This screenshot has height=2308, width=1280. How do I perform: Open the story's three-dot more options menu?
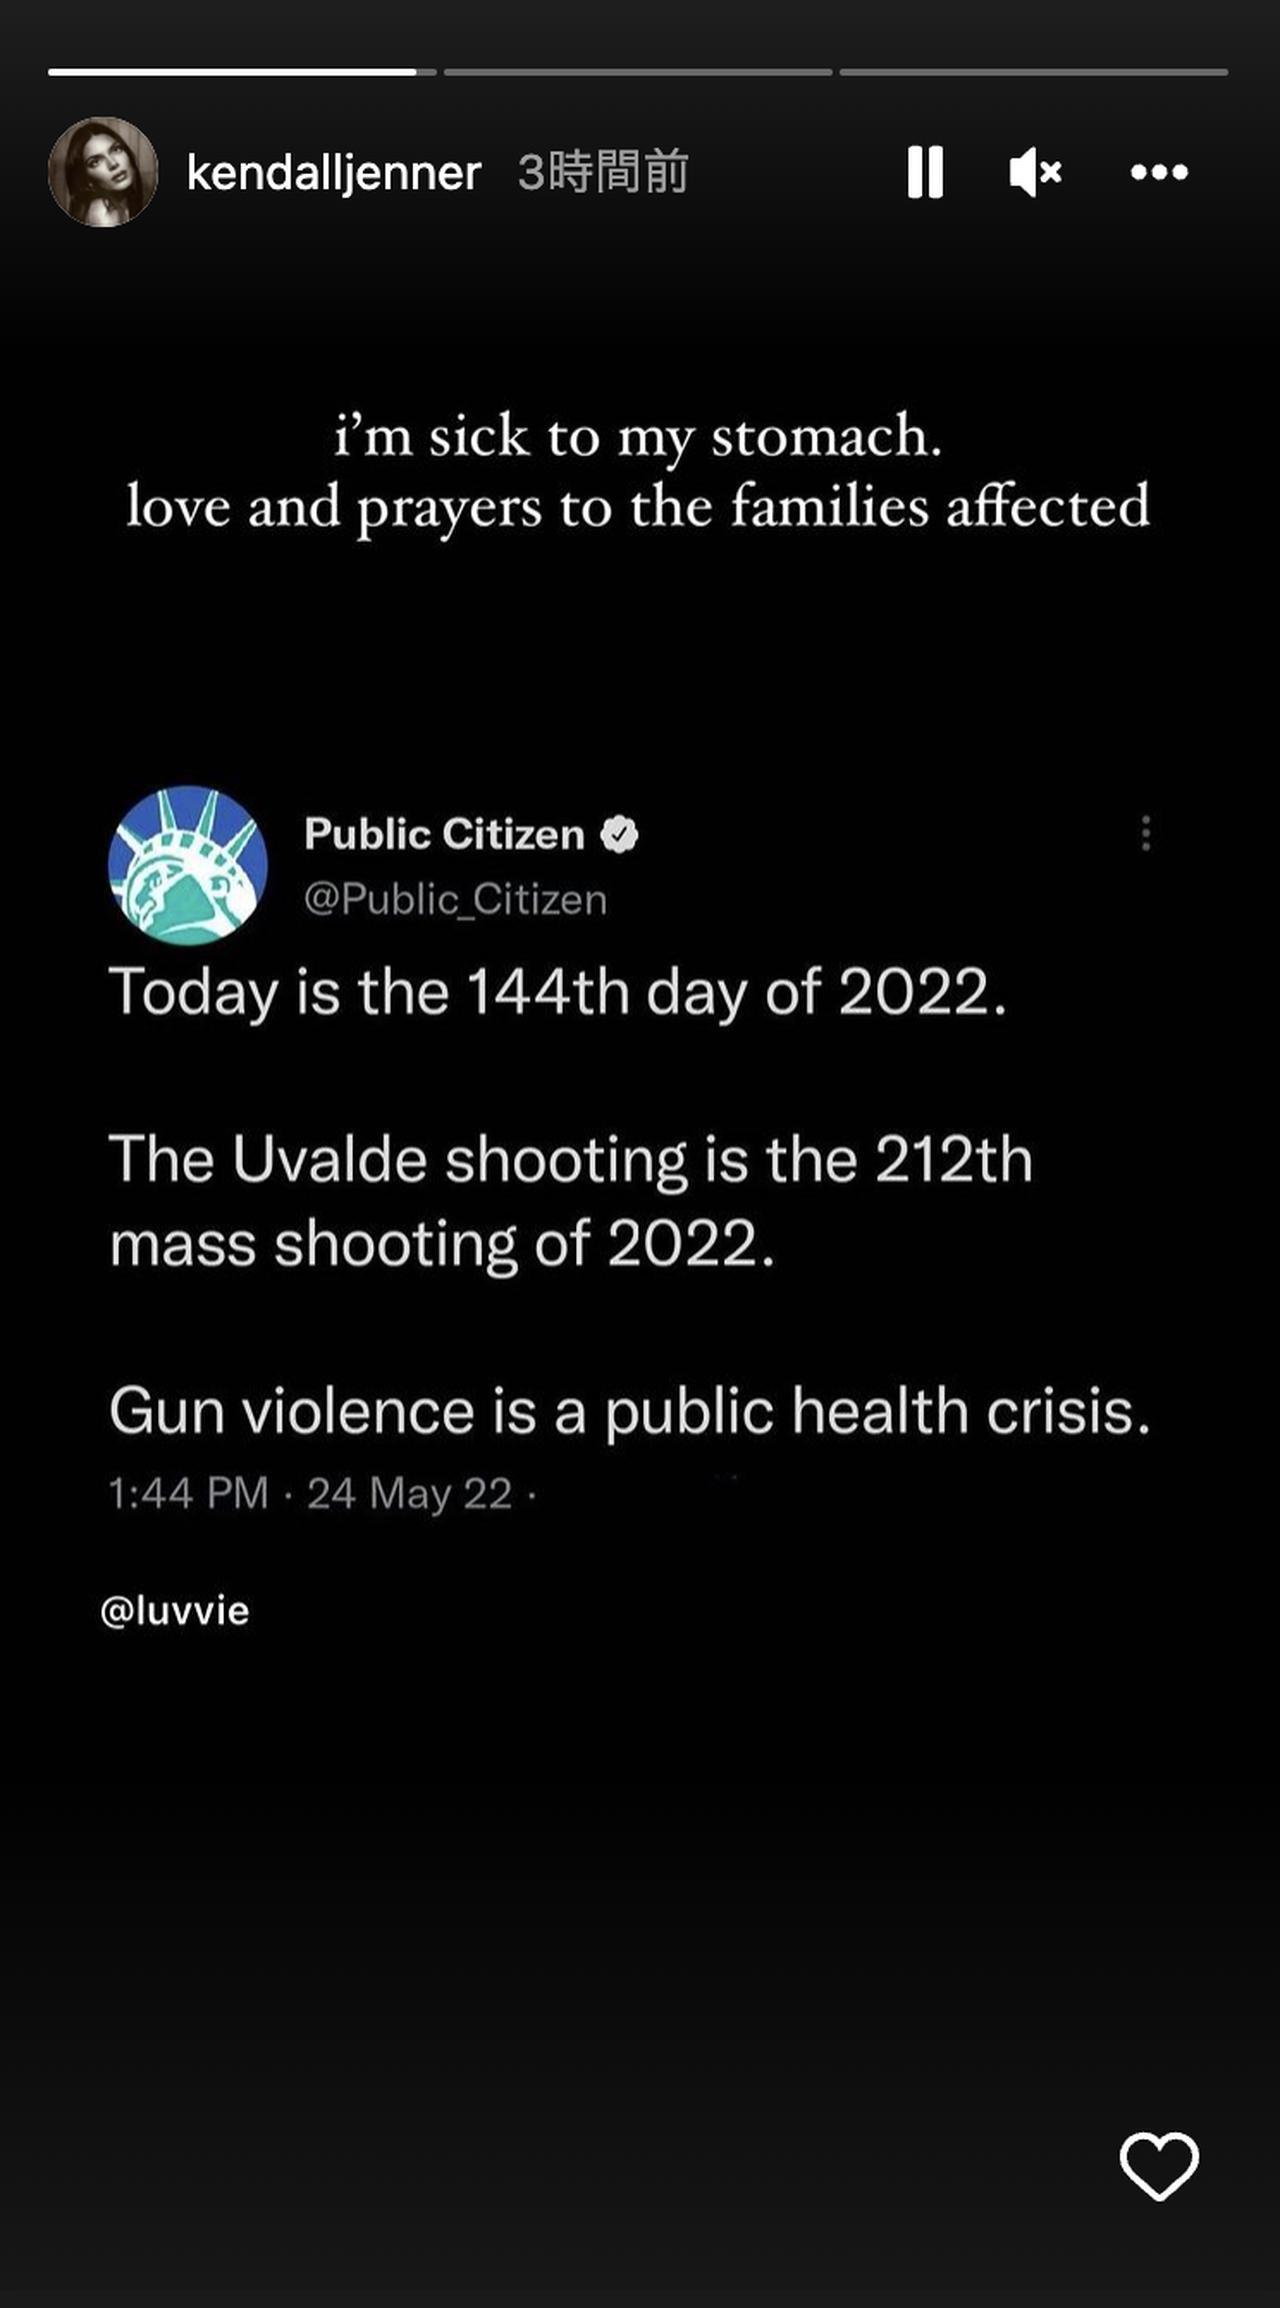tap(1159, 172)
